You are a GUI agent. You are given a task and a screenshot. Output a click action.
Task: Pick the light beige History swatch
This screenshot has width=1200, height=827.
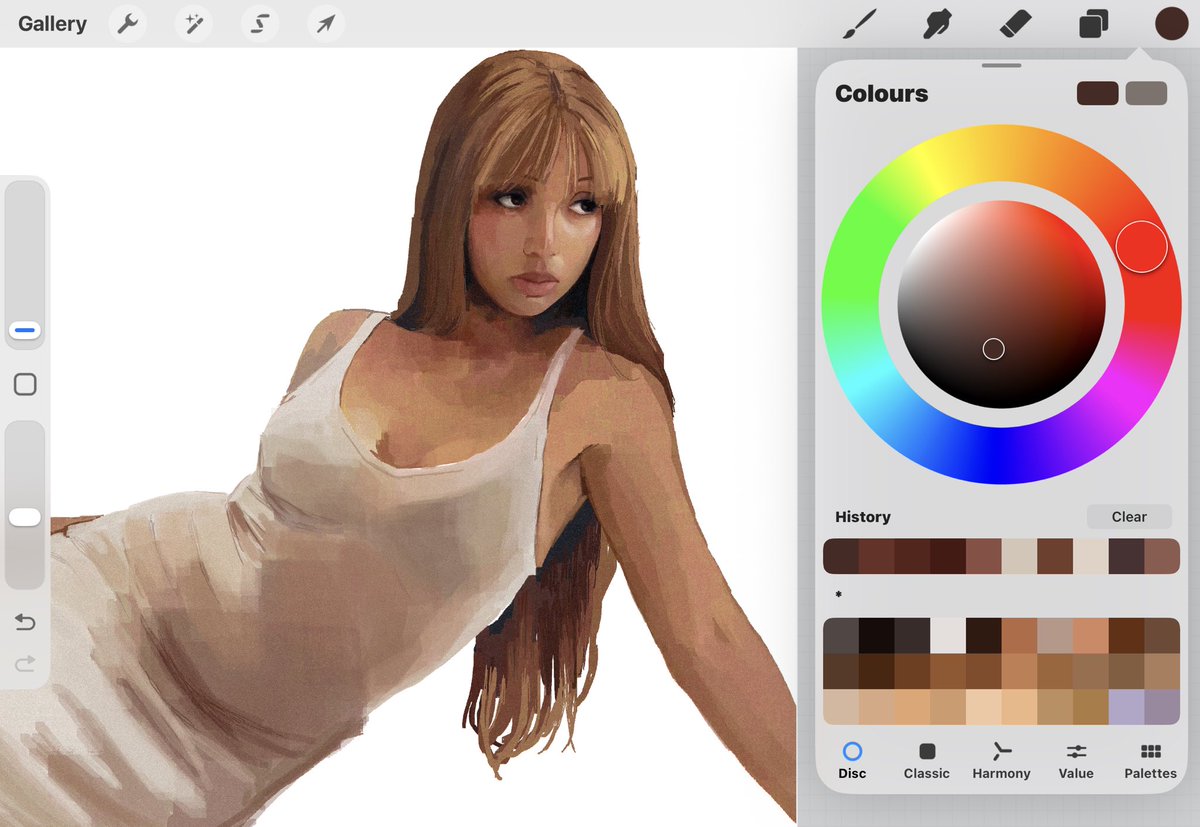[x=1020, y=556]
